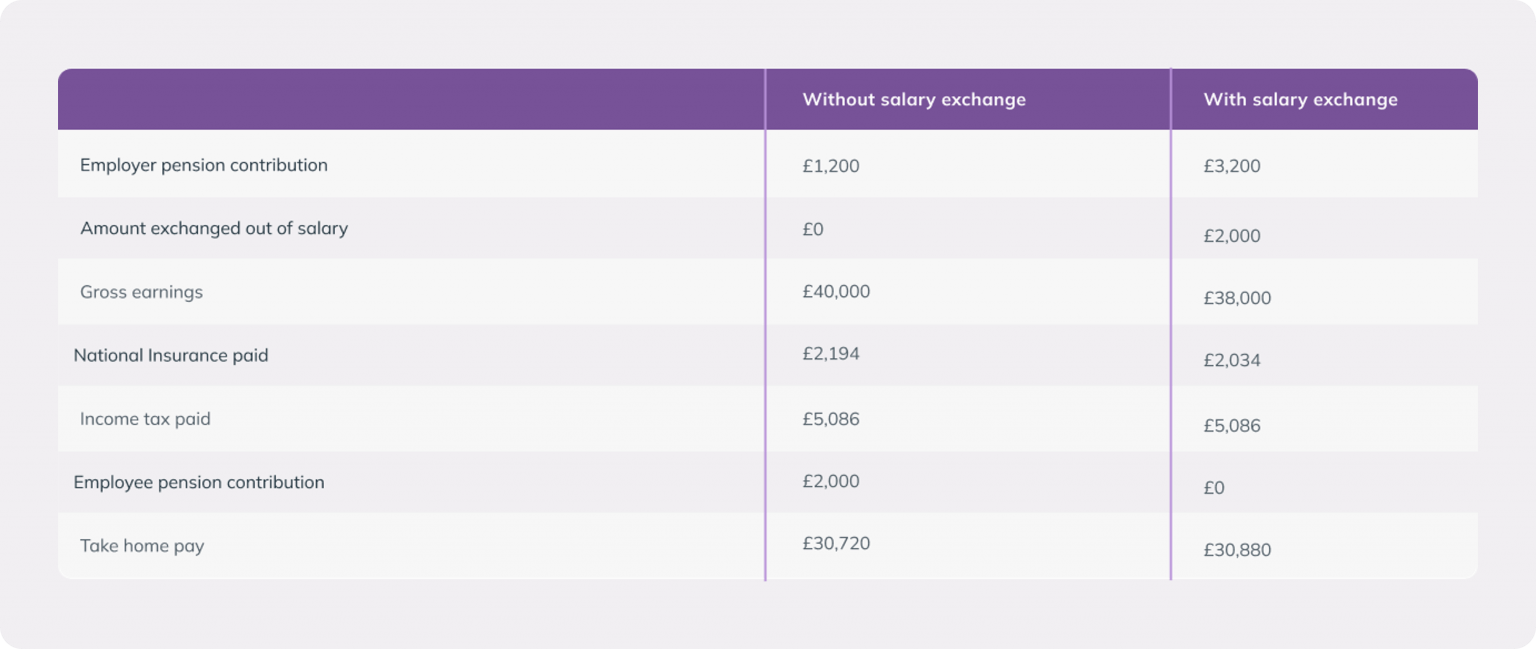This screenshot has width=1536, height=649.
Task: Click the £1,200 employer contribution value
Action: tap(830, 166)
